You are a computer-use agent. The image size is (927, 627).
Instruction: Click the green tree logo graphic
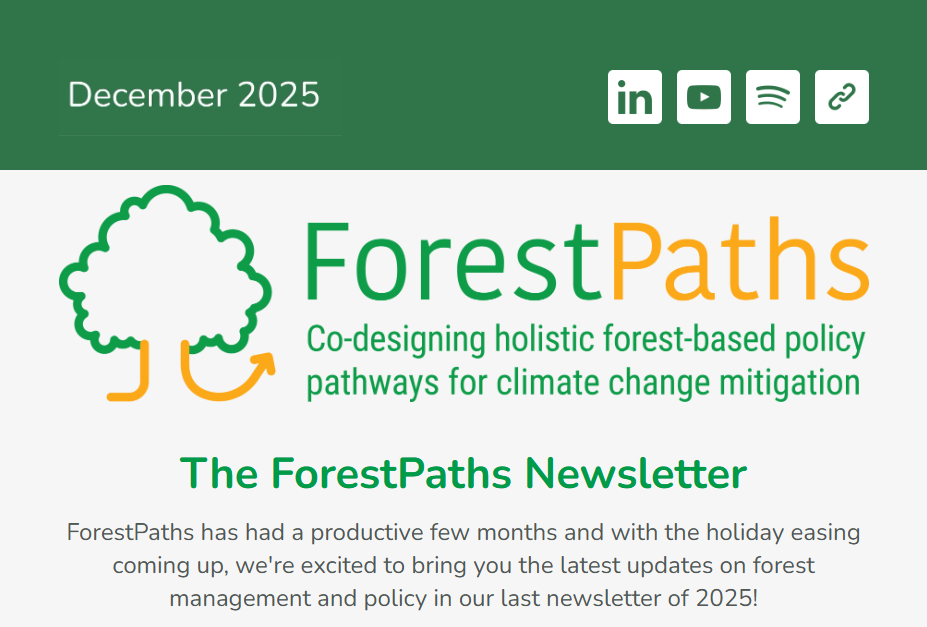point(165,265)
